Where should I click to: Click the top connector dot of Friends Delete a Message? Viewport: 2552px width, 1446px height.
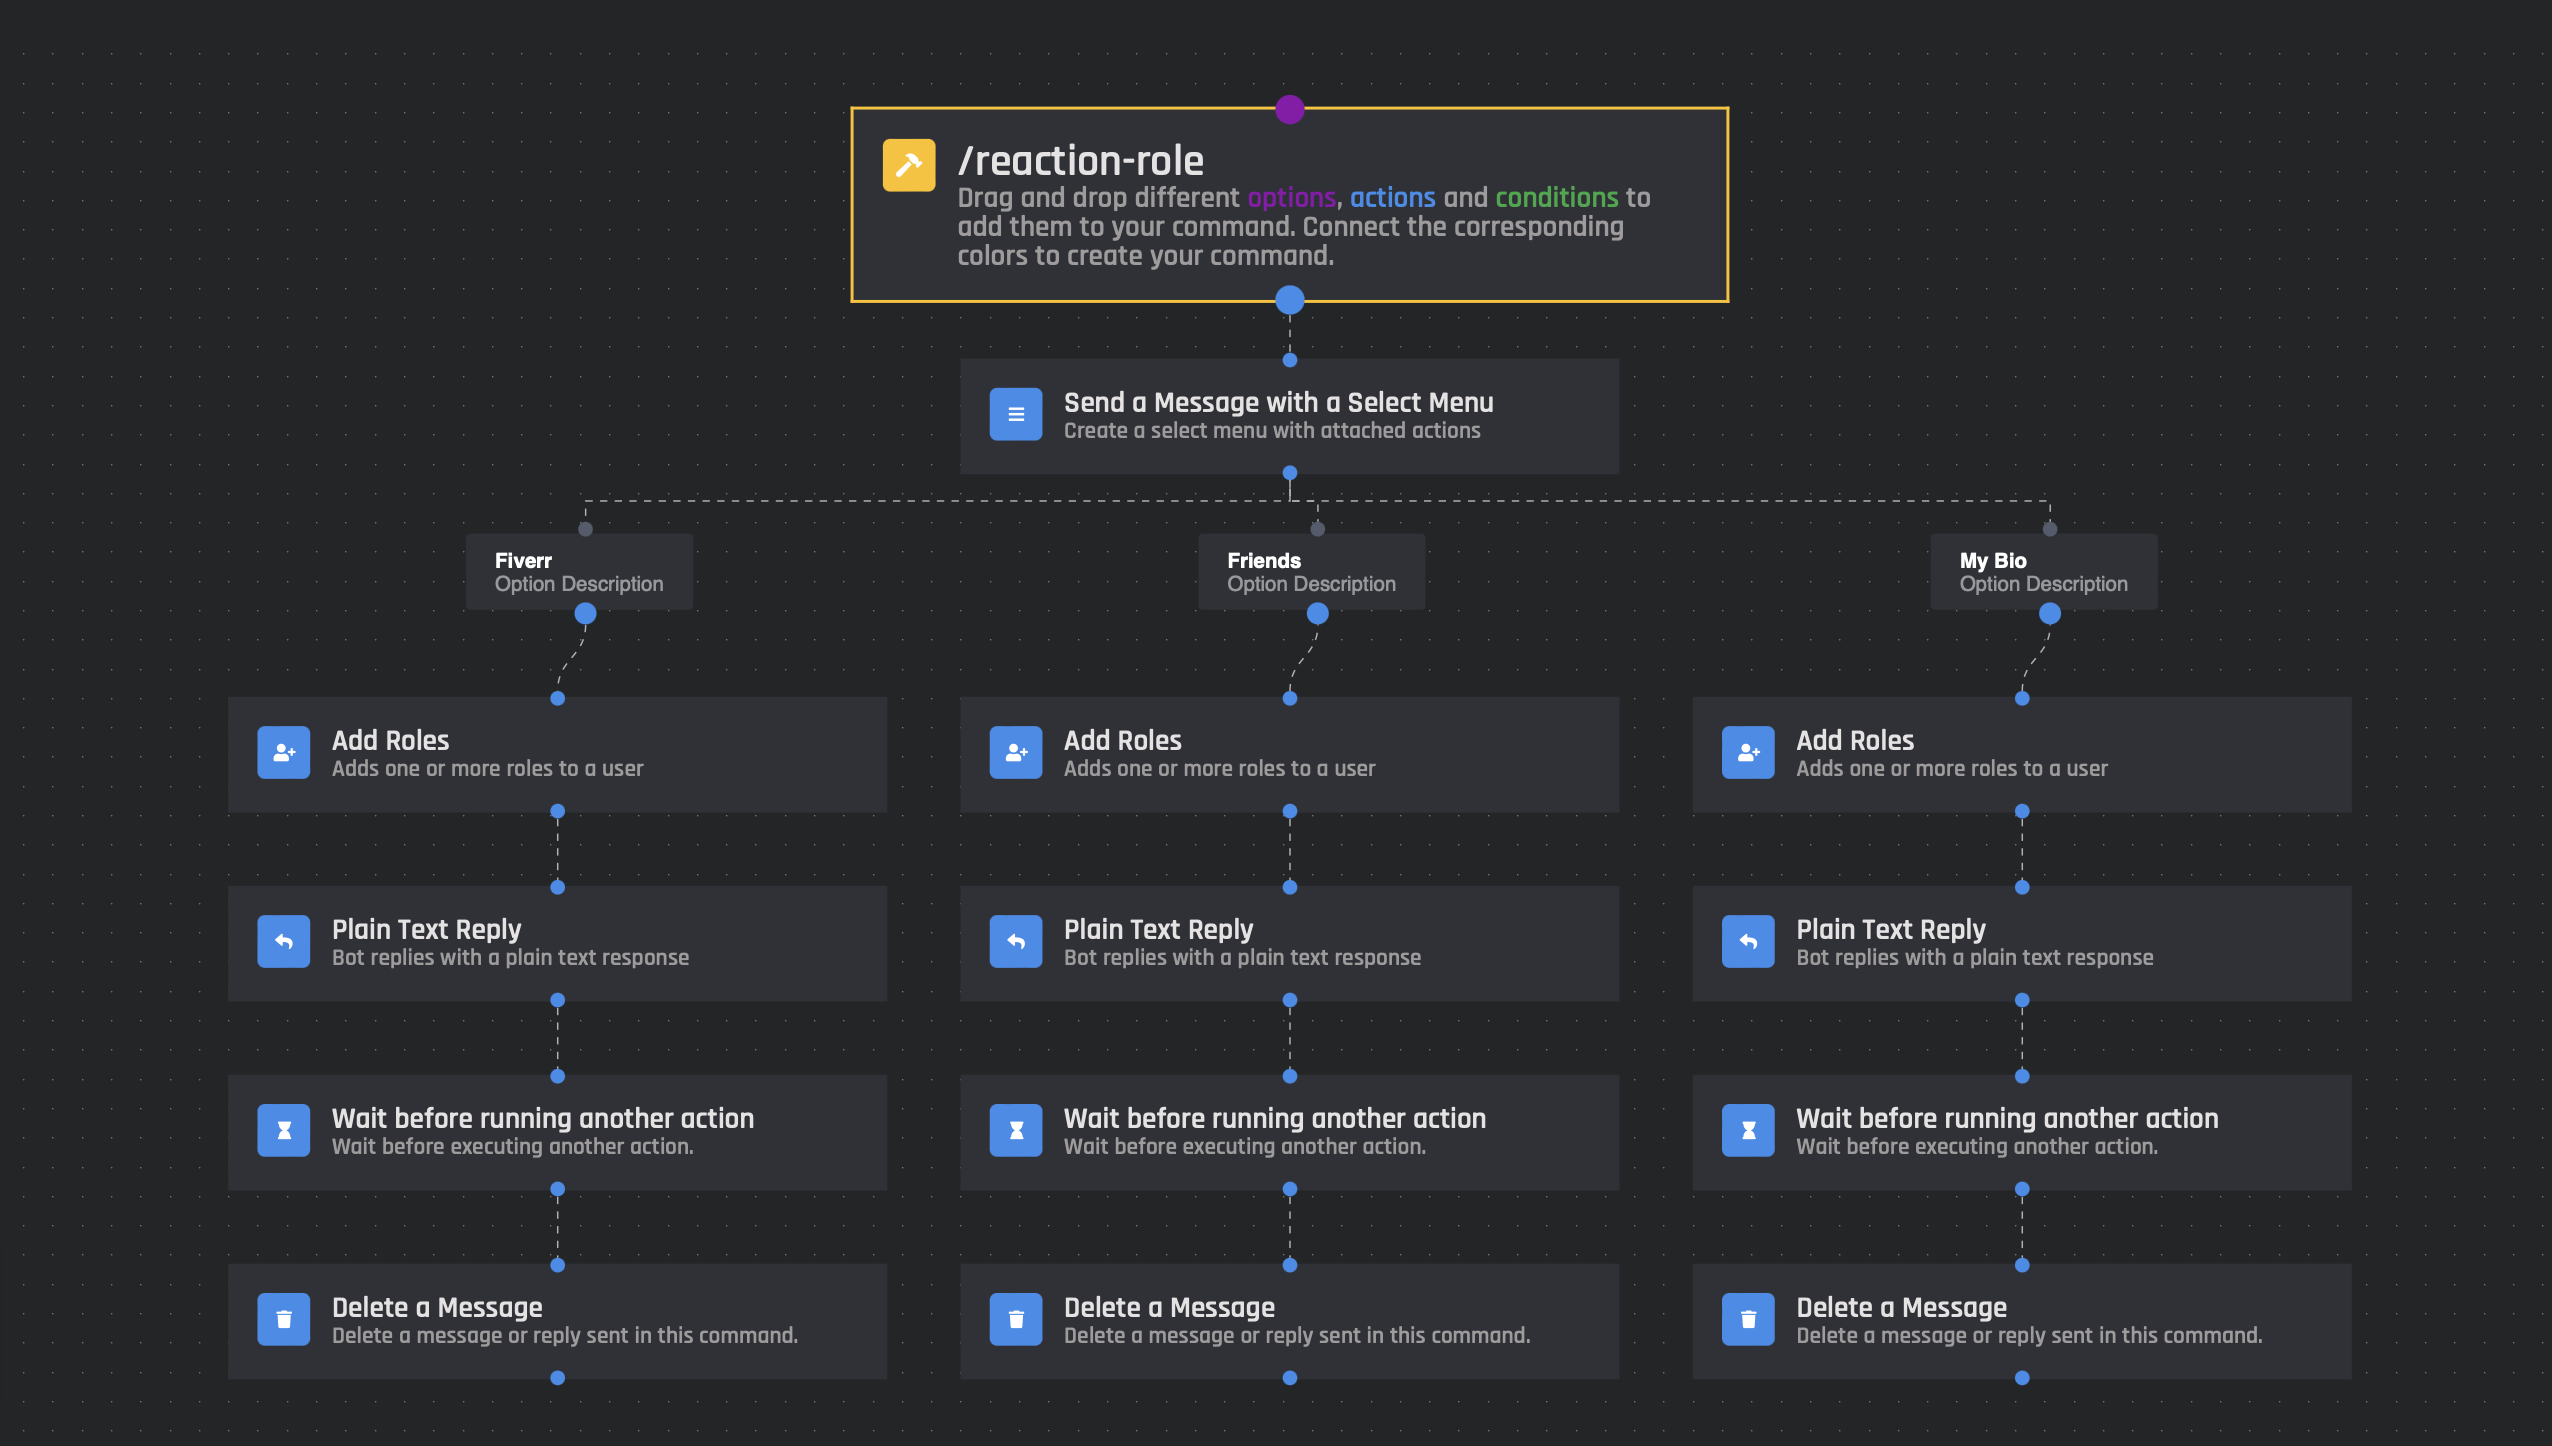[x=1290, y=1265]
